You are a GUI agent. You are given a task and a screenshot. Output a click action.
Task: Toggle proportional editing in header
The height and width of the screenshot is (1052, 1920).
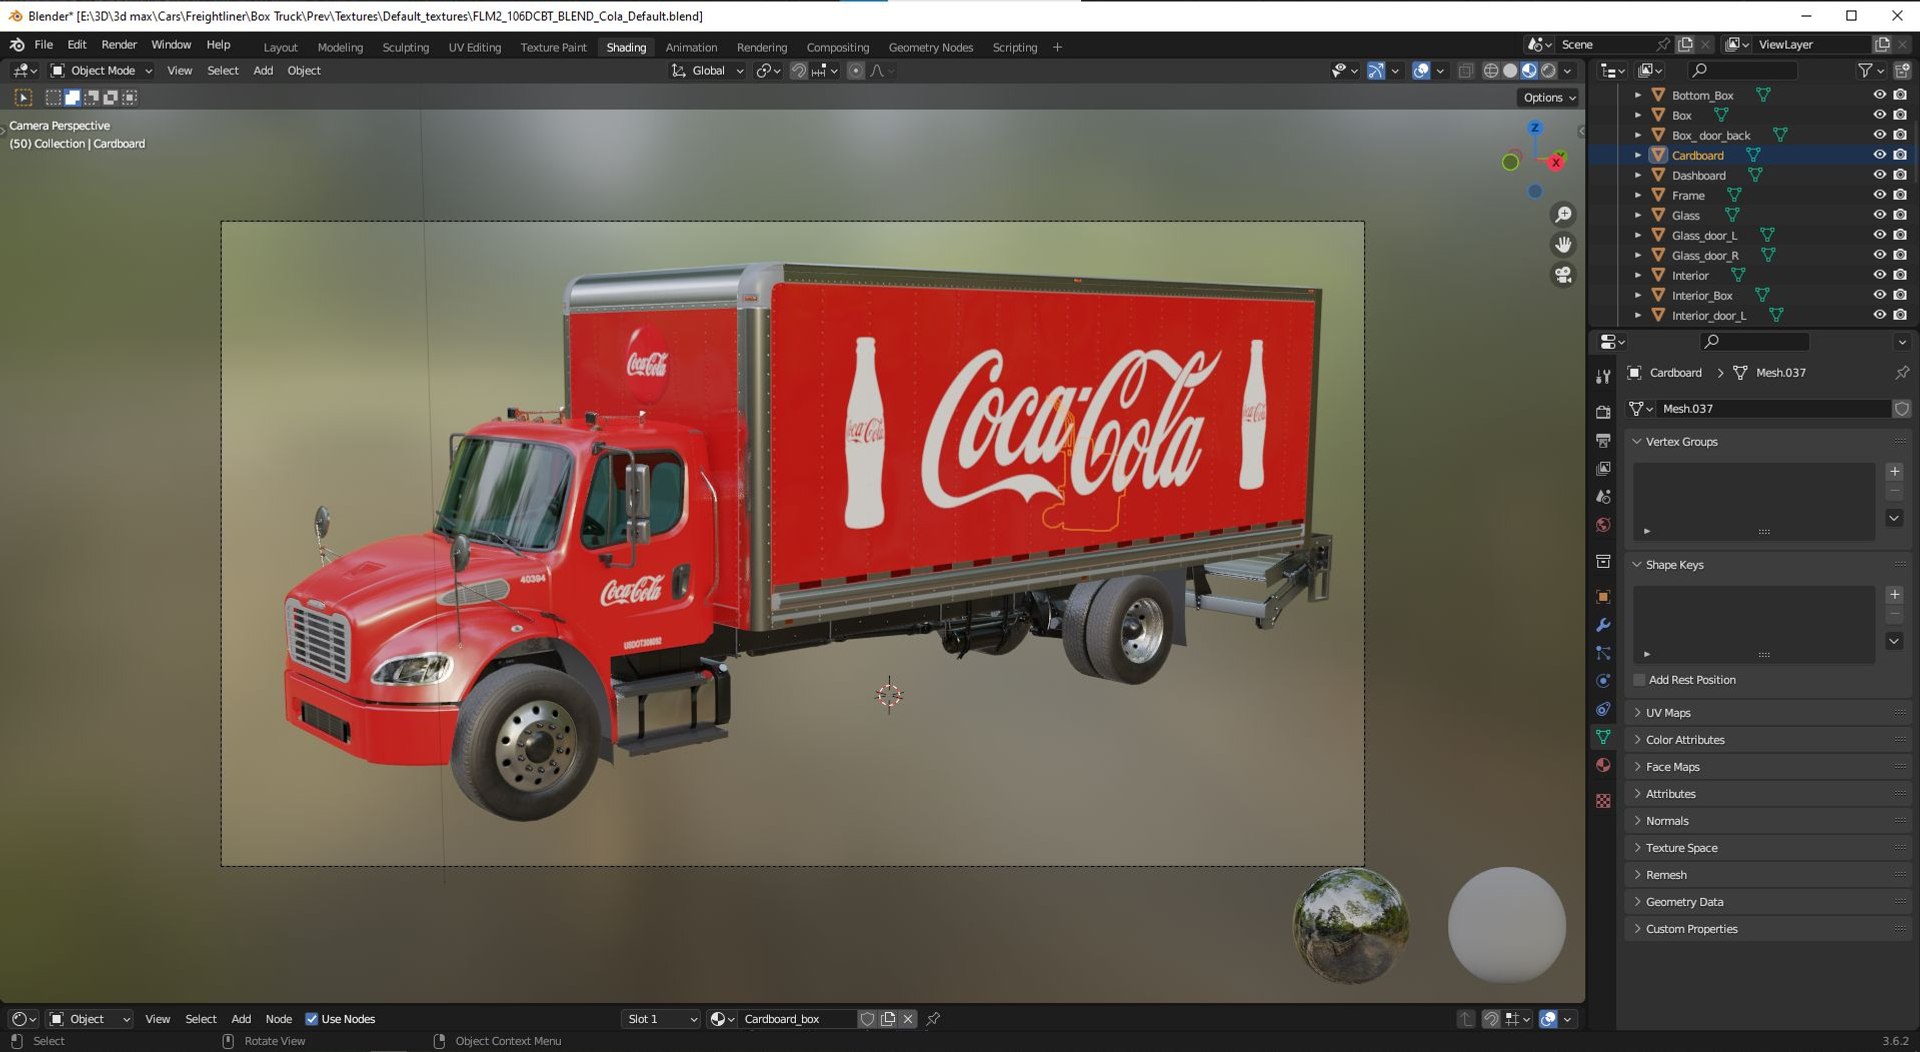(x=856, y=71)
